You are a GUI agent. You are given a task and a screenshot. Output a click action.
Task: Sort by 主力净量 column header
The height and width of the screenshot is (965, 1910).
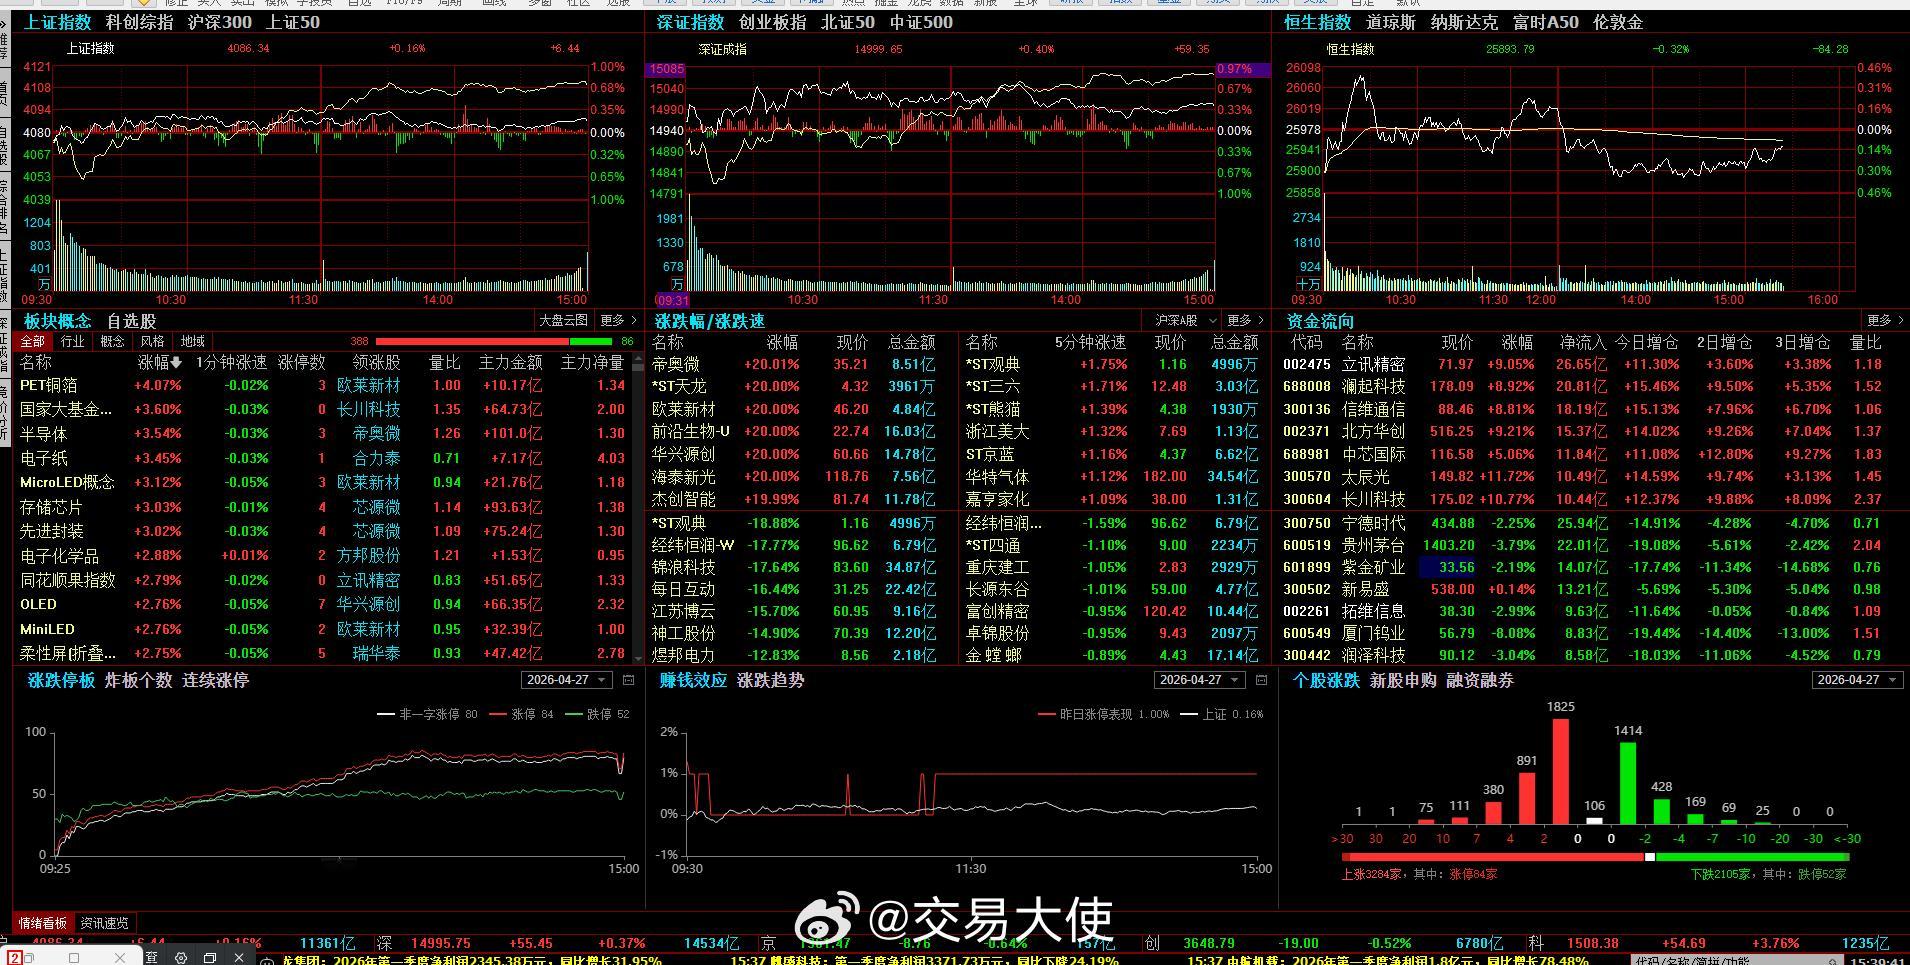pyautogui.click(x=592, y=362)
